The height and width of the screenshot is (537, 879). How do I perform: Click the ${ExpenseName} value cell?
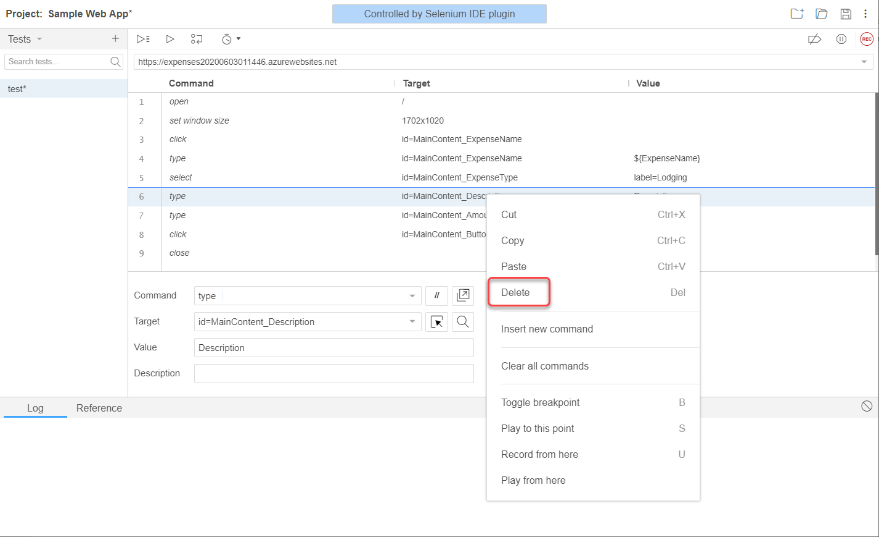[x=667, y=158]
